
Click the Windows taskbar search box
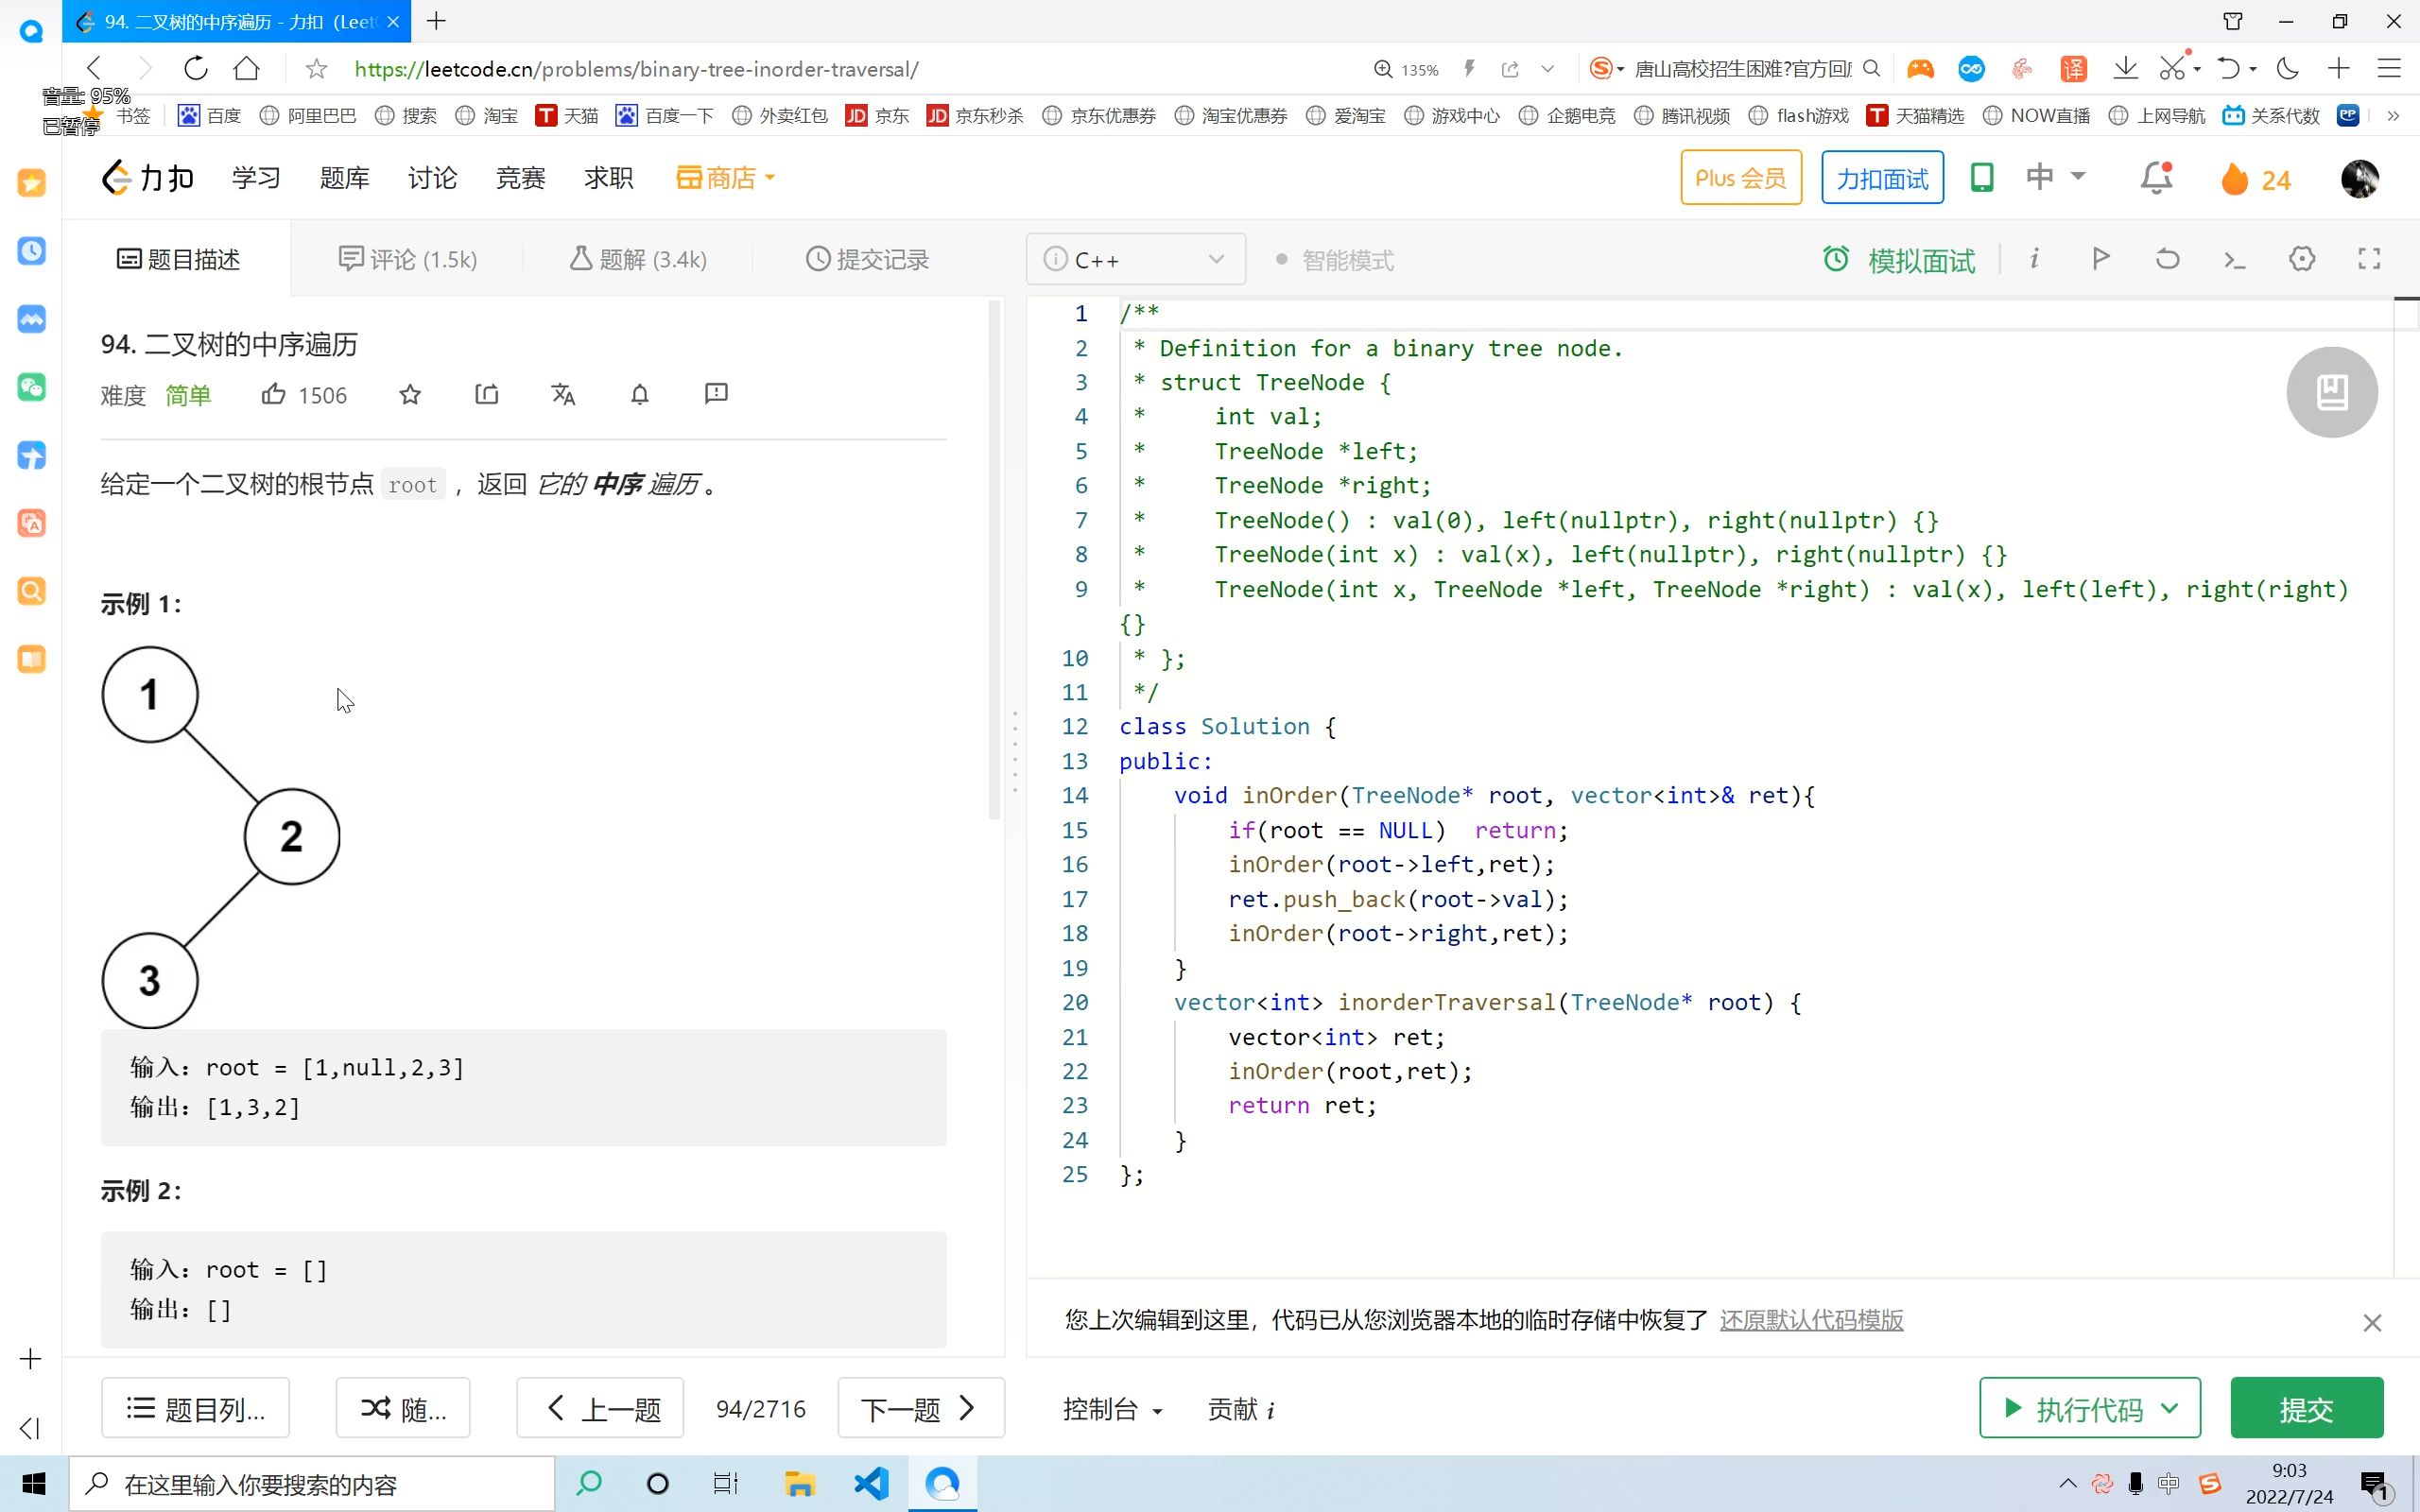click(312, 1484)
